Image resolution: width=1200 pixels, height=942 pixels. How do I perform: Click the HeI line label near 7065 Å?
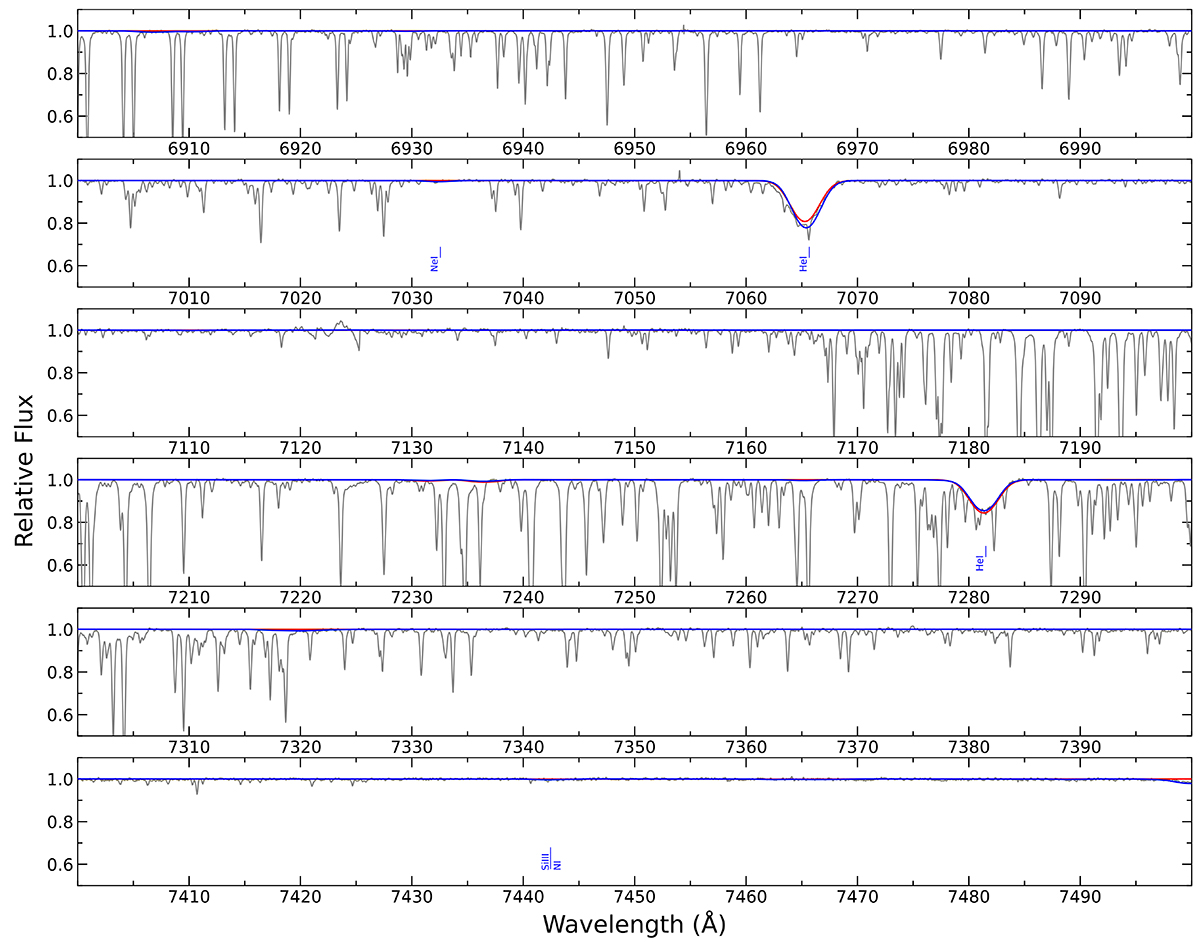[803, 263]
